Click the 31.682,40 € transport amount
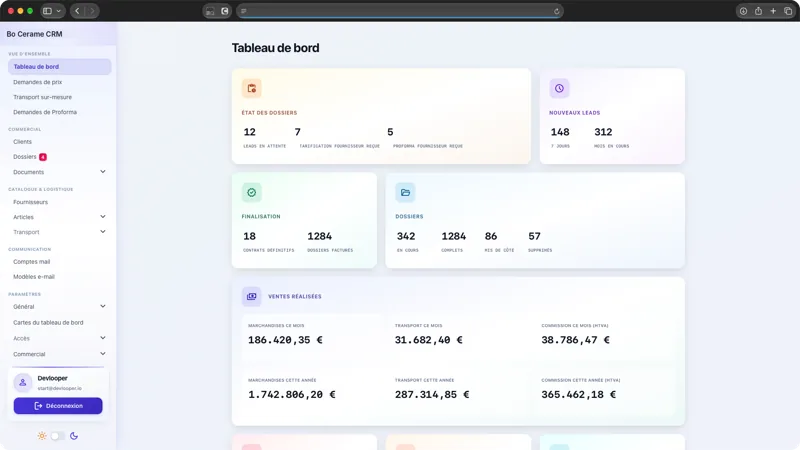The width and height of the screenshot is (800, 450). point(429,340)
